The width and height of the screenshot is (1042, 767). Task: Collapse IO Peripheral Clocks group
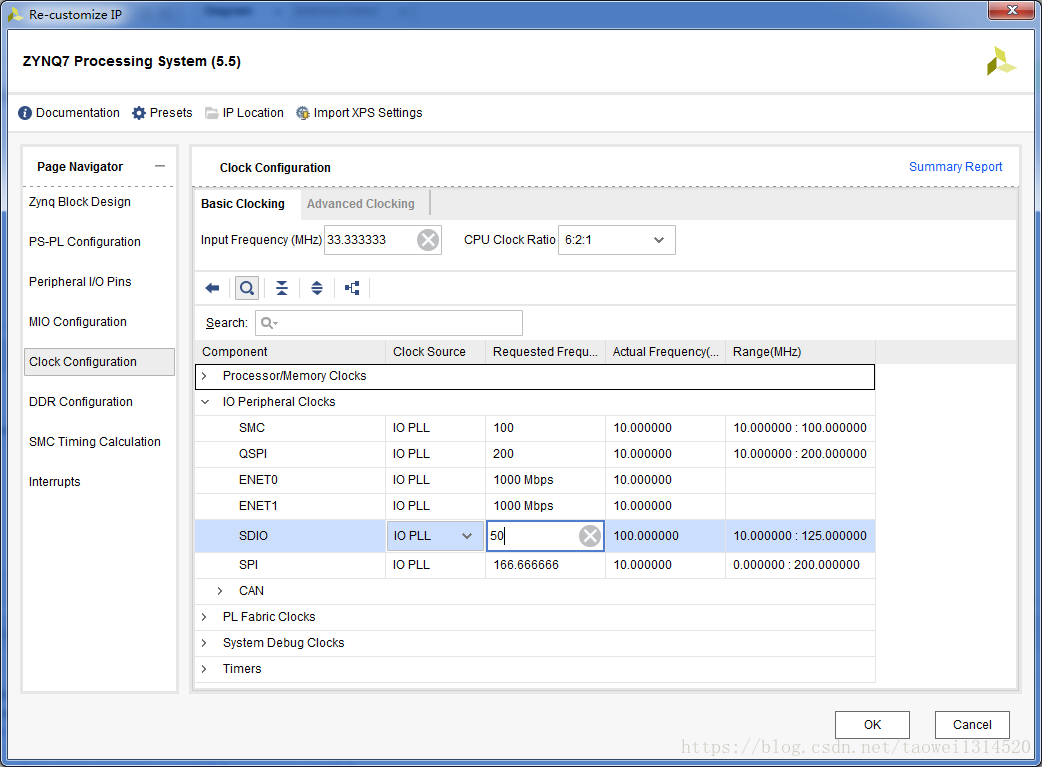click(205, 402)
